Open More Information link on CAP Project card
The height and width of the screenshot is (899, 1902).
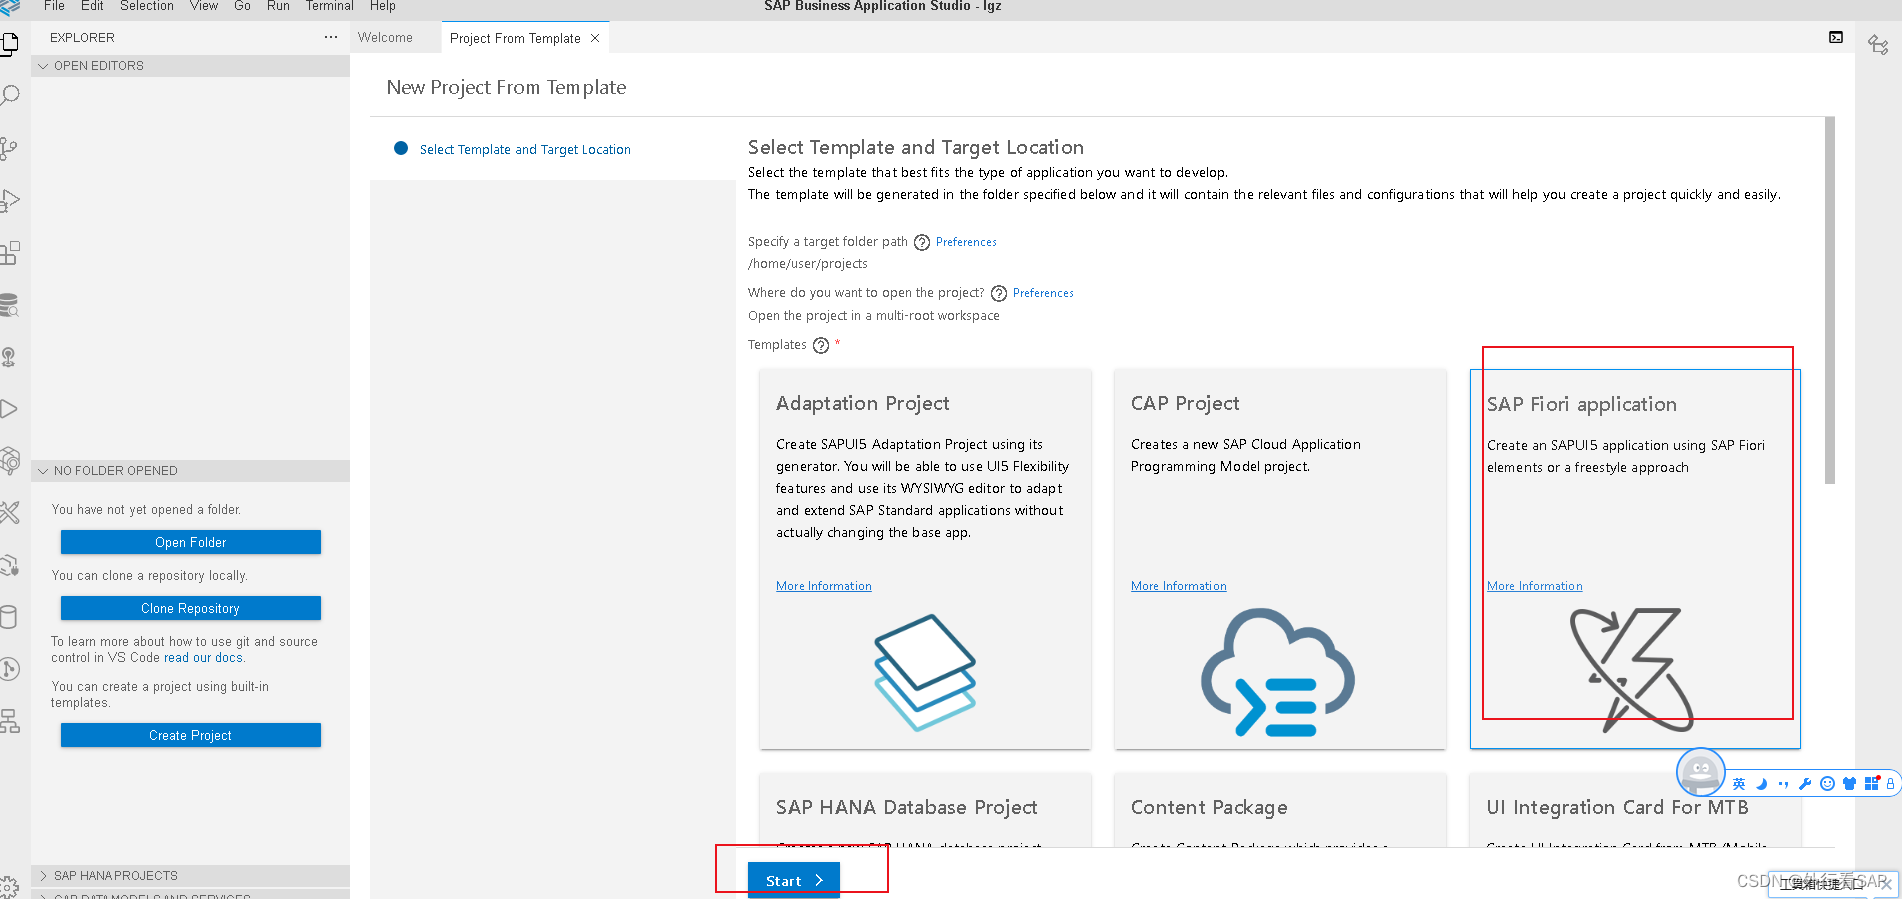[1179, 586]
